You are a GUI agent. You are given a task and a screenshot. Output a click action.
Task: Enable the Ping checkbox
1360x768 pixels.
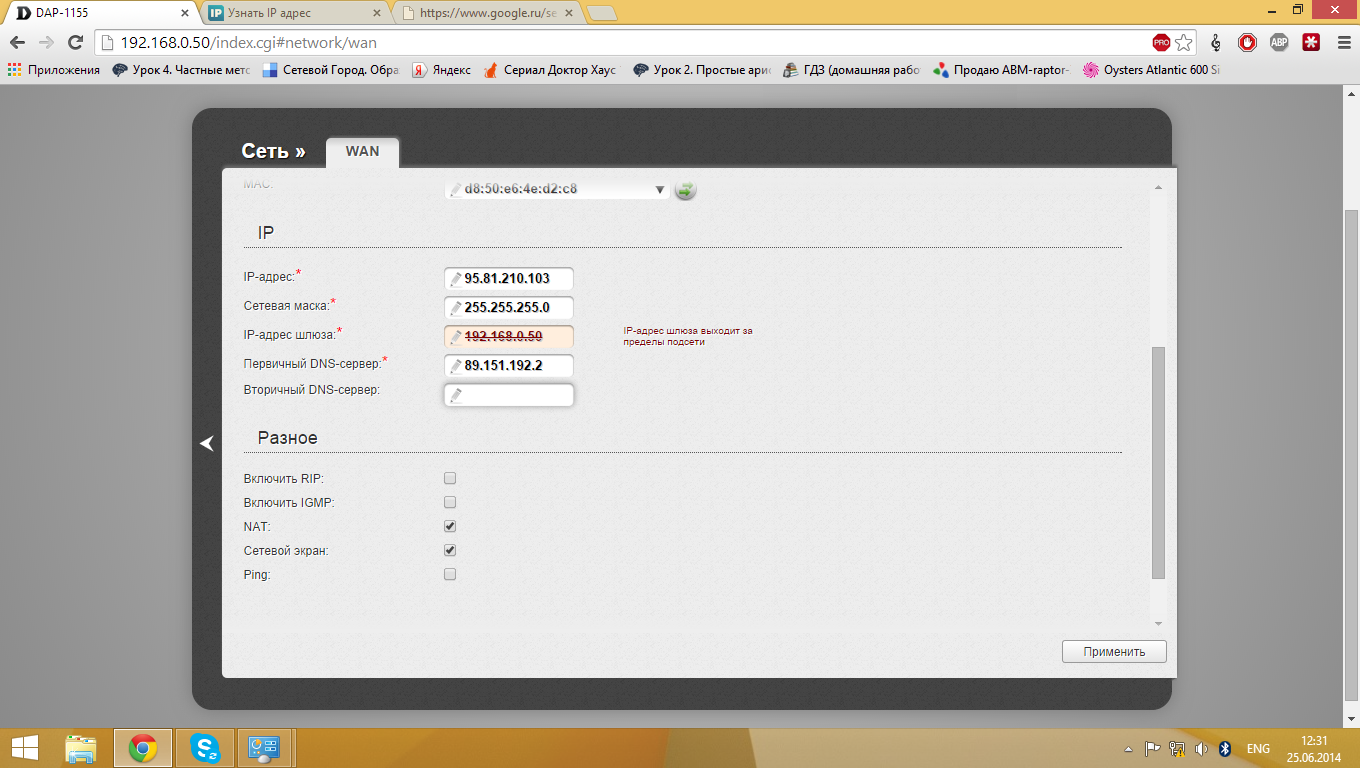click(450, 574)
